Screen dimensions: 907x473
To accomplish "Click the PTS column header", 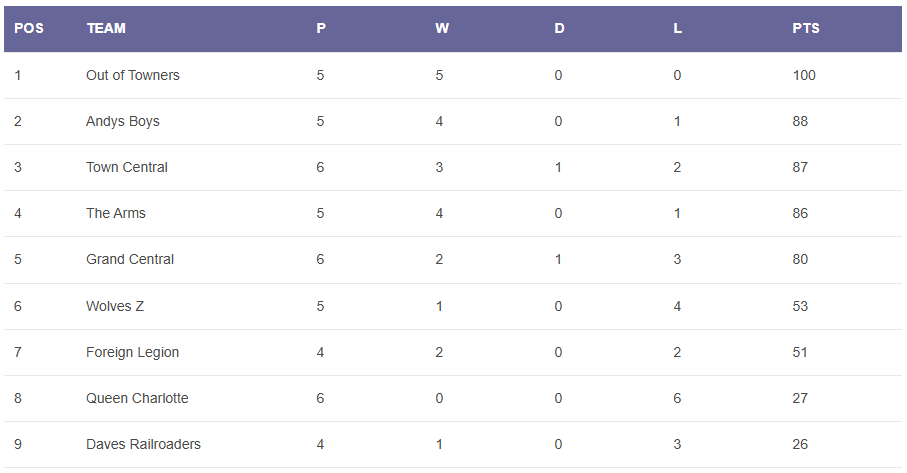I will [x=806, y=28].
